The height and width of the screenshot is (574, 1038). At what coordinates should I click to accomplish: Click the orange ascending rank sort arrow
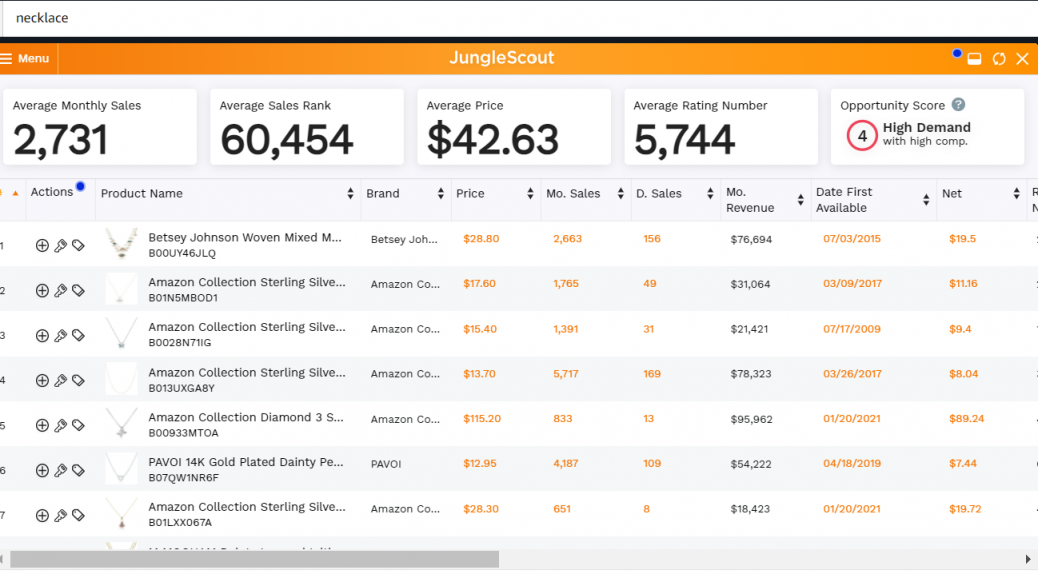tap(15, 193)
